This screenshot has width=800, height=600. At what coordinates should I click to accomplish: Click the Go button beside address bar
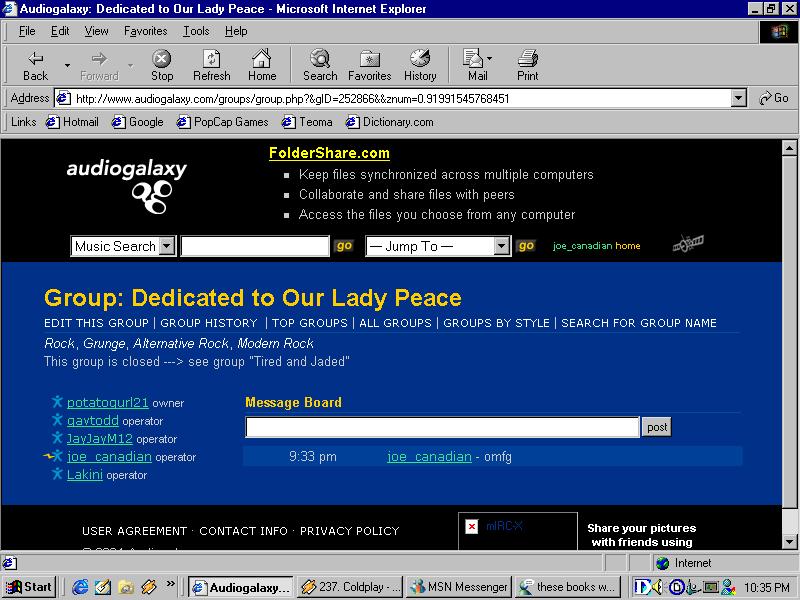774,98
